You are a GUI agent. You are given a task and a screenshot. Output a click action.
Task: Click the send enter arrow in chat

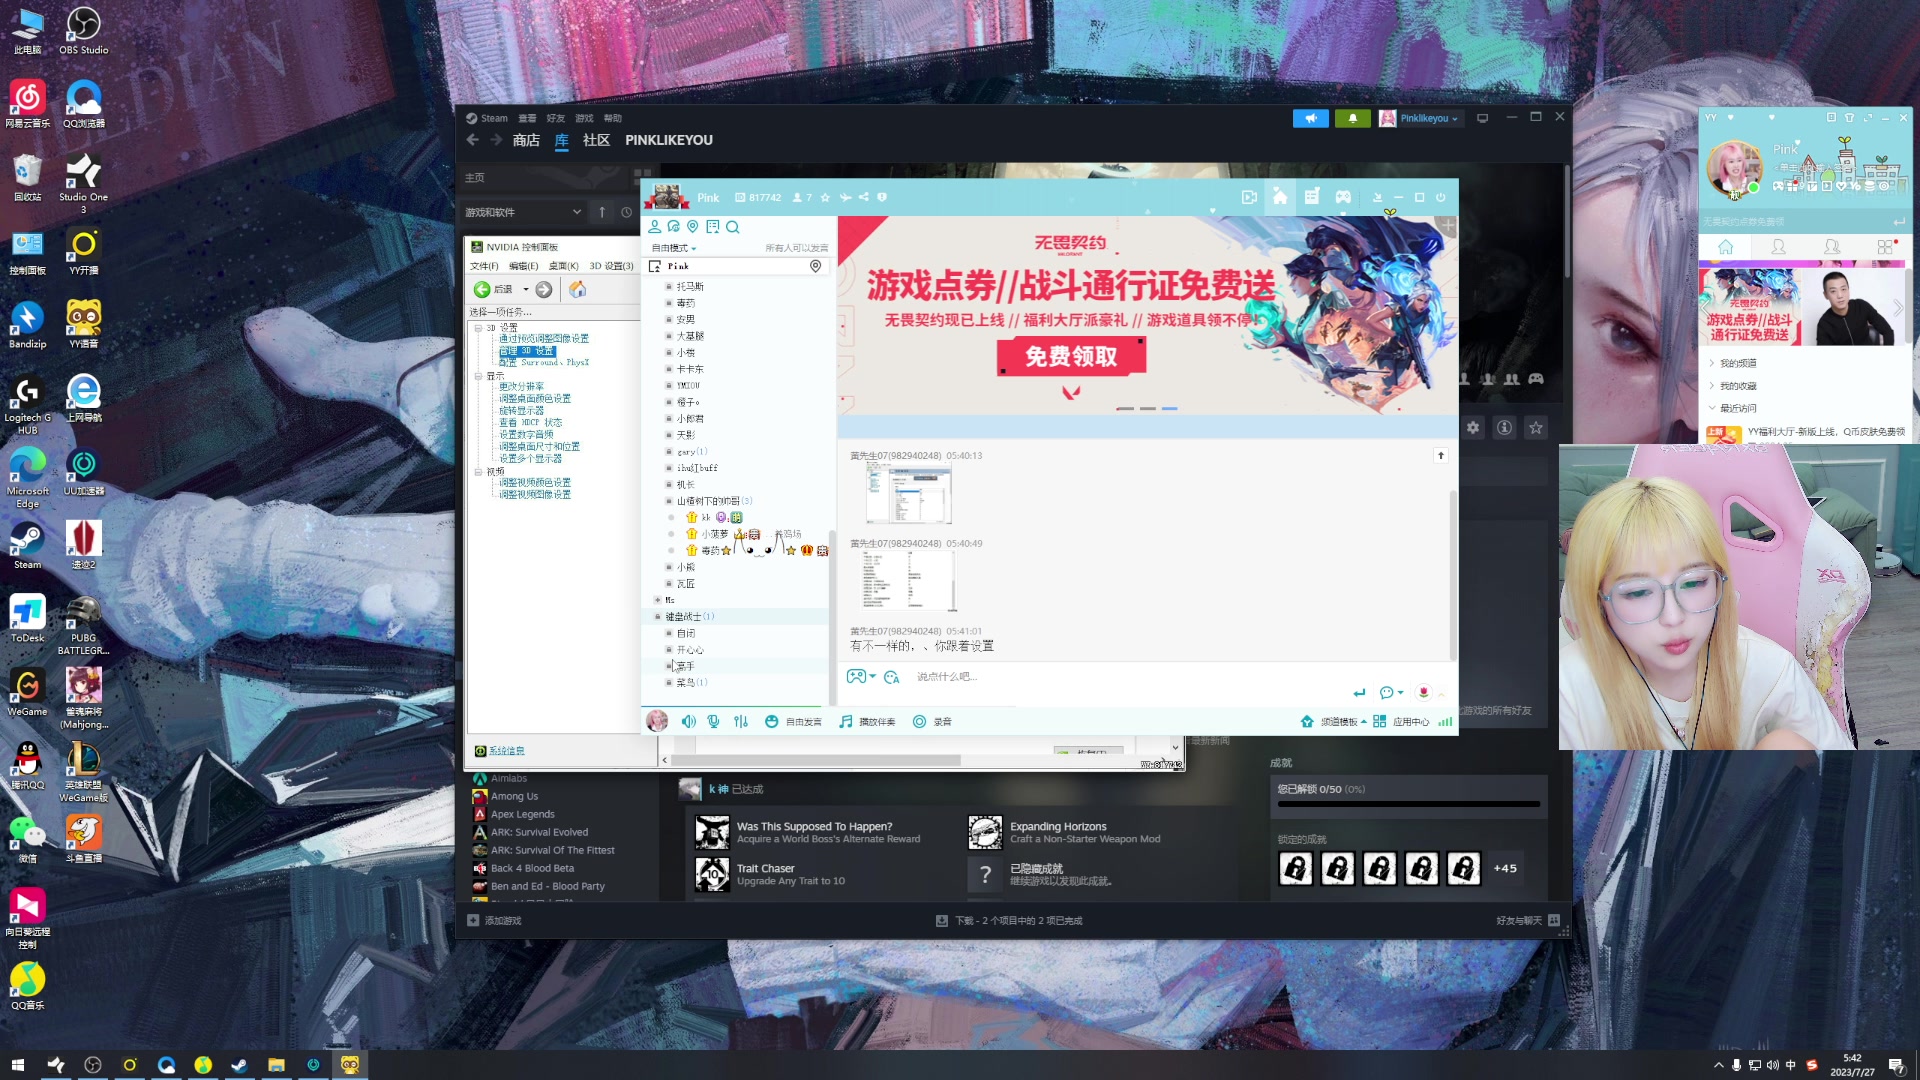[x=1359, y=693]
